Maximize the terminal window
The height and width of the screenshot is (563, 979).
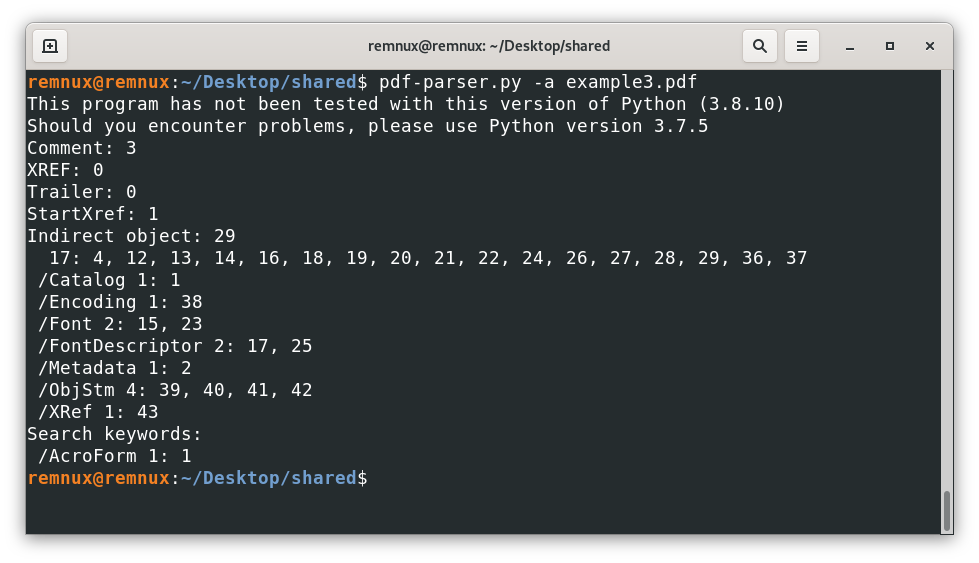(x=890, y=46)
